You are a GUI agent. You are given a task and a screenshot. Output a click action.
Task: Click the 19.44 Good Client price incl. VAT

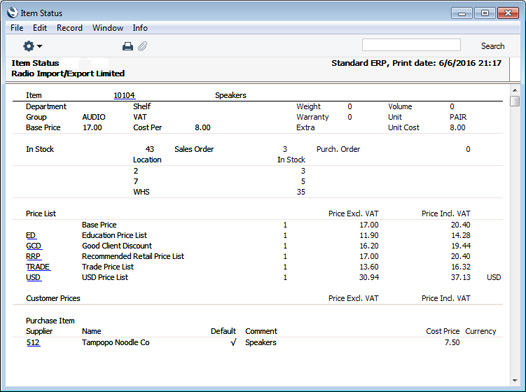point(461,246)
